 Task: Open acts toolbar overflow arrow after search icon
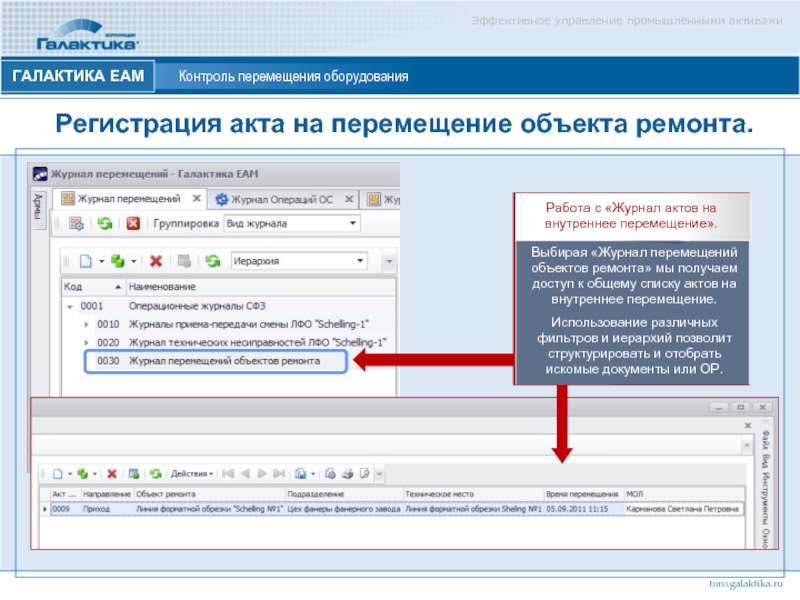379,474
